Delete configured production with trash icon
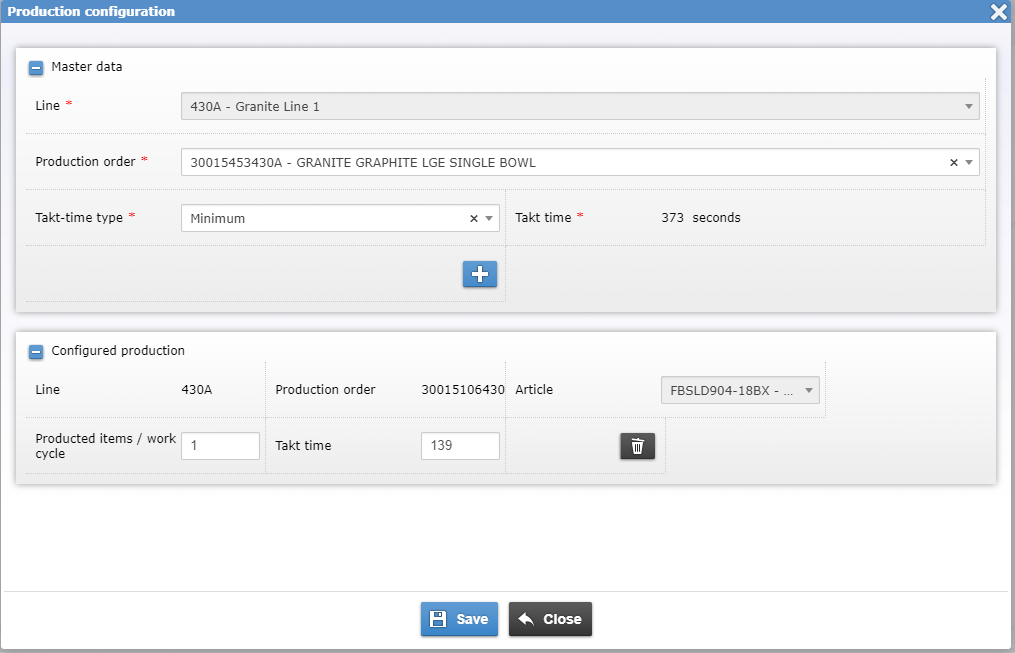Screen dimensions: 1015x653 [637, 446]
